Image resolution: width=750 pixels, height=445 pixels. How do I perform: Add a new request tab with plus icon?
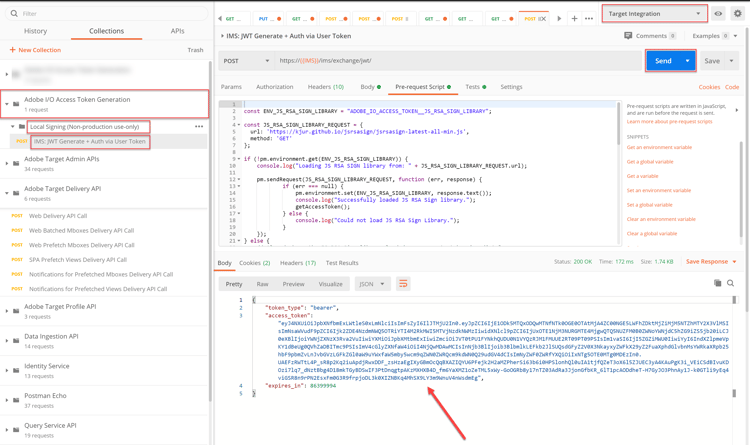pyautogui.click(x=574, y=19)
